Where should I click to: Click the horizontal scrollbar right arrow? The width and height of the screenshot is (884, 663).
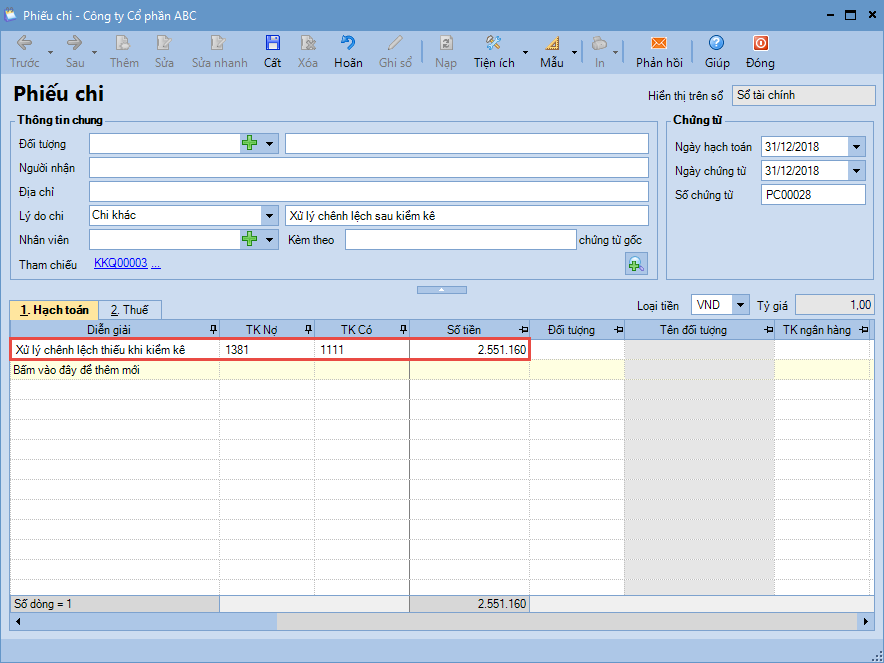pyautogui.click(x=866, y=622)
